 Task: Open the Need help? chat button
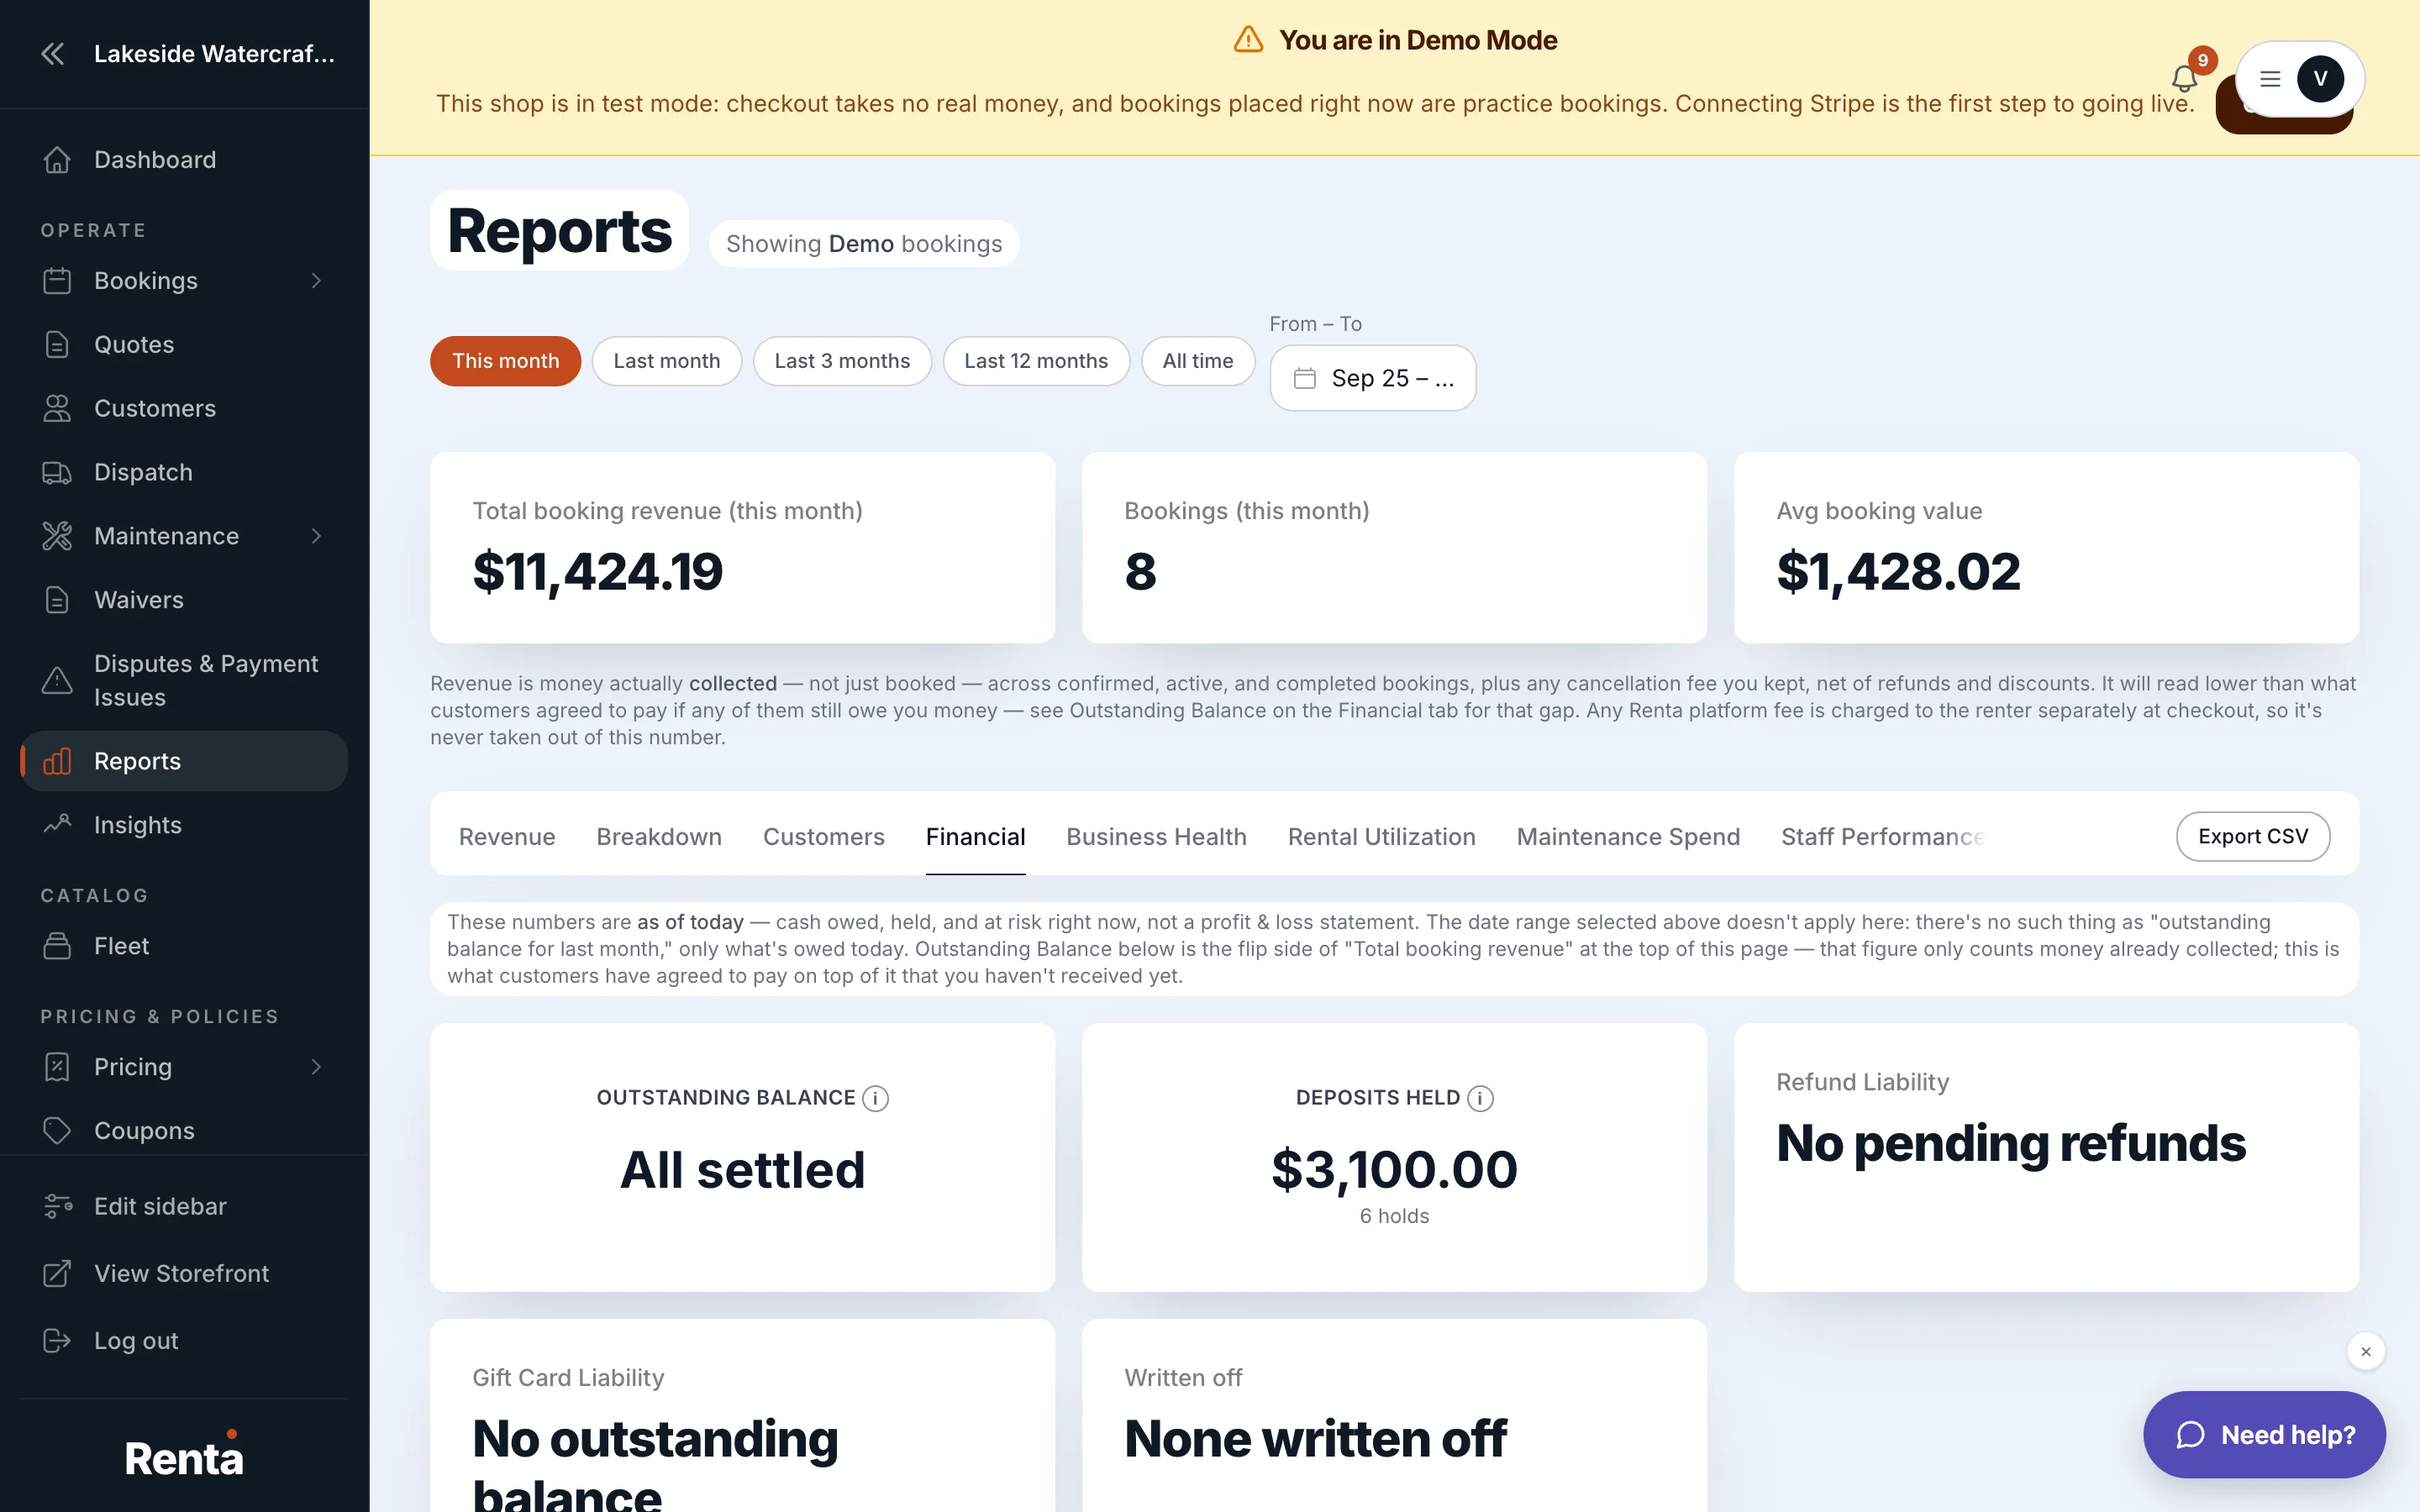[x=2264, y=1435]
